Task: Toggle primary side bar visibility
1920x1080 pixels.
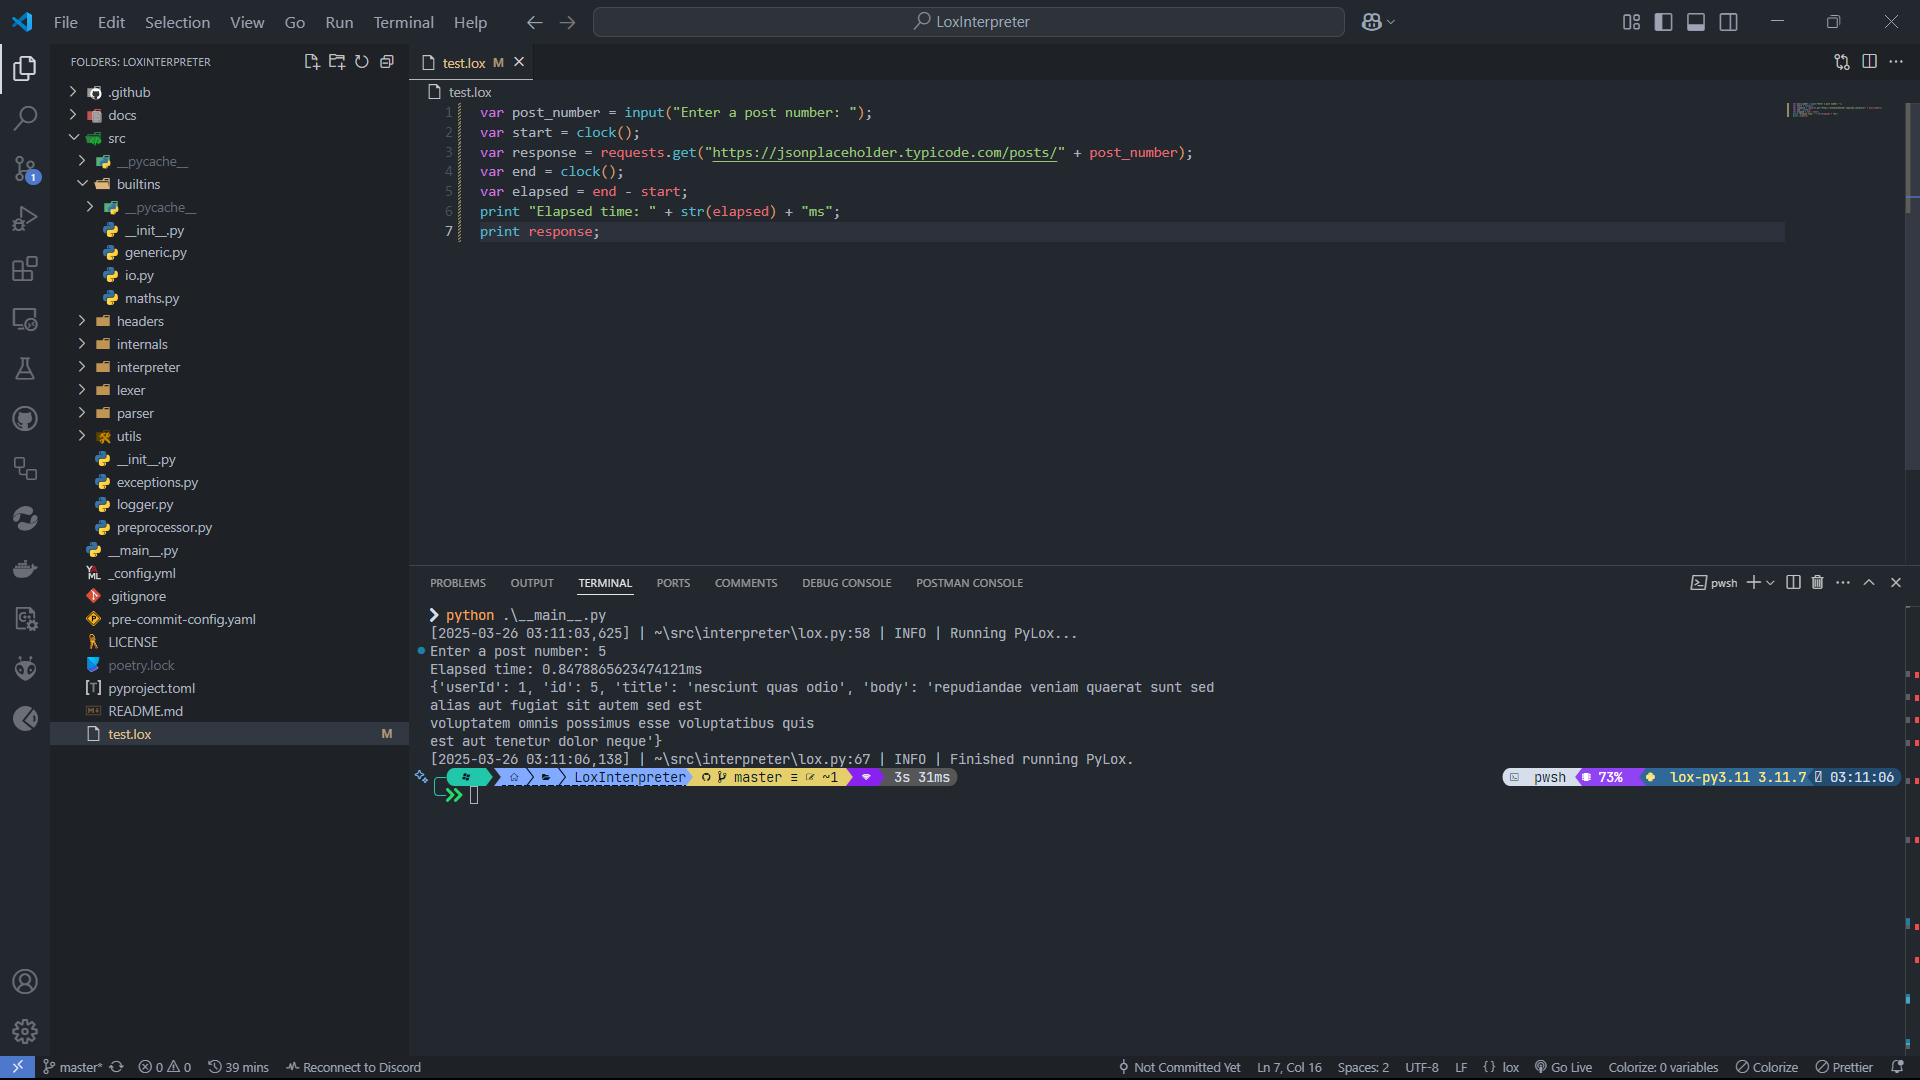Action: (x=1663, y=22)
